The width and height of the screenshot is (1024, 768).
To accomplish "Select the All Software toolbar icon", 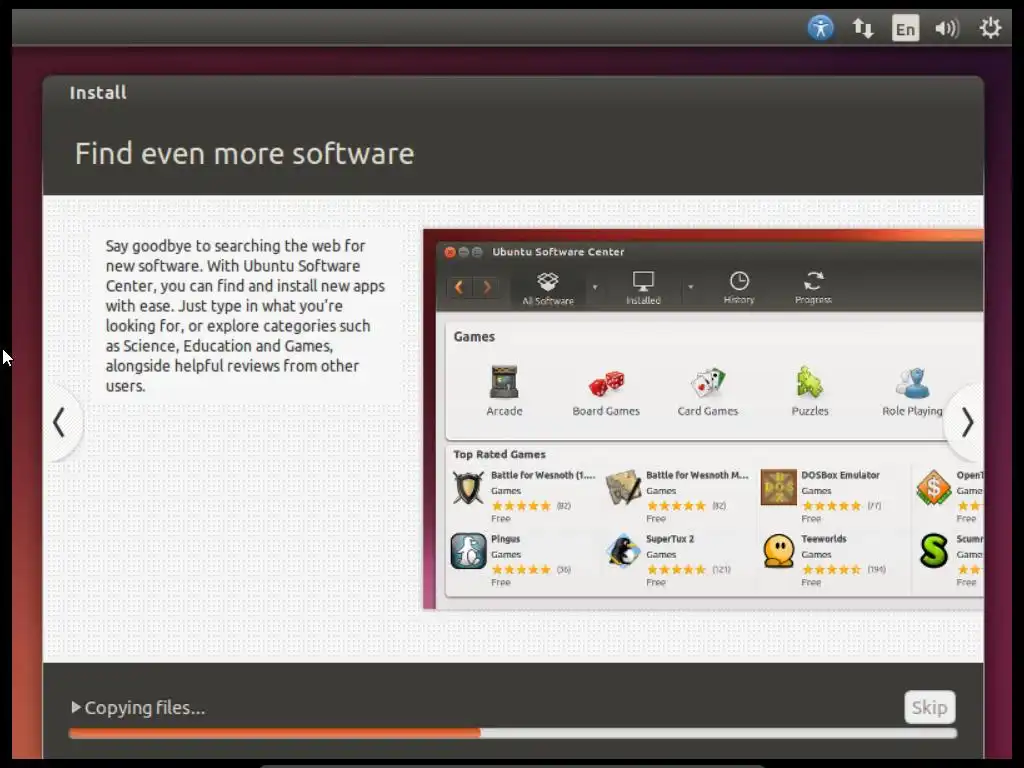I will (547, 288).
